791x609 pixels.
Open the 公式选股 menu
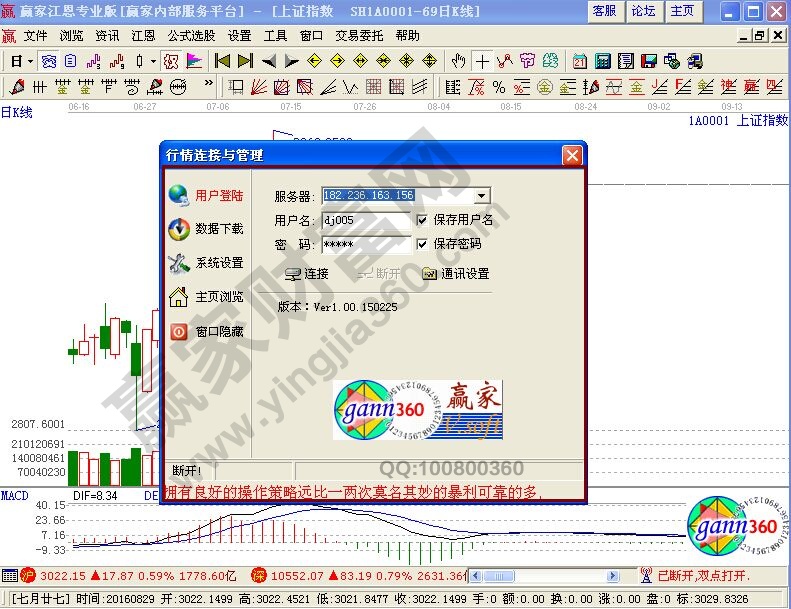click(x=193, y=35)
